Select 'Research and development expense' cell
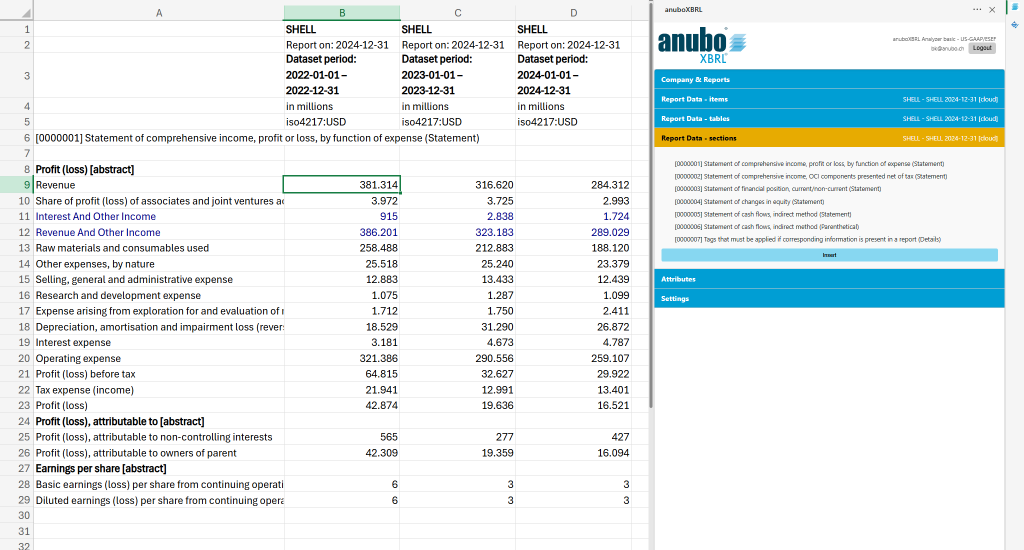 point(159,295)
